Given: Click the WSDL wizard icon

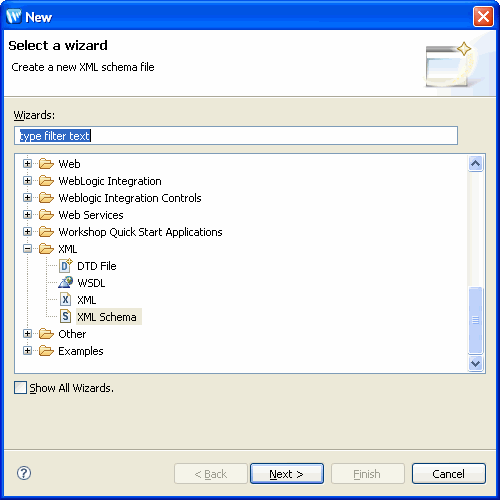Looking at the screenshot, I should tap(66, 282).
